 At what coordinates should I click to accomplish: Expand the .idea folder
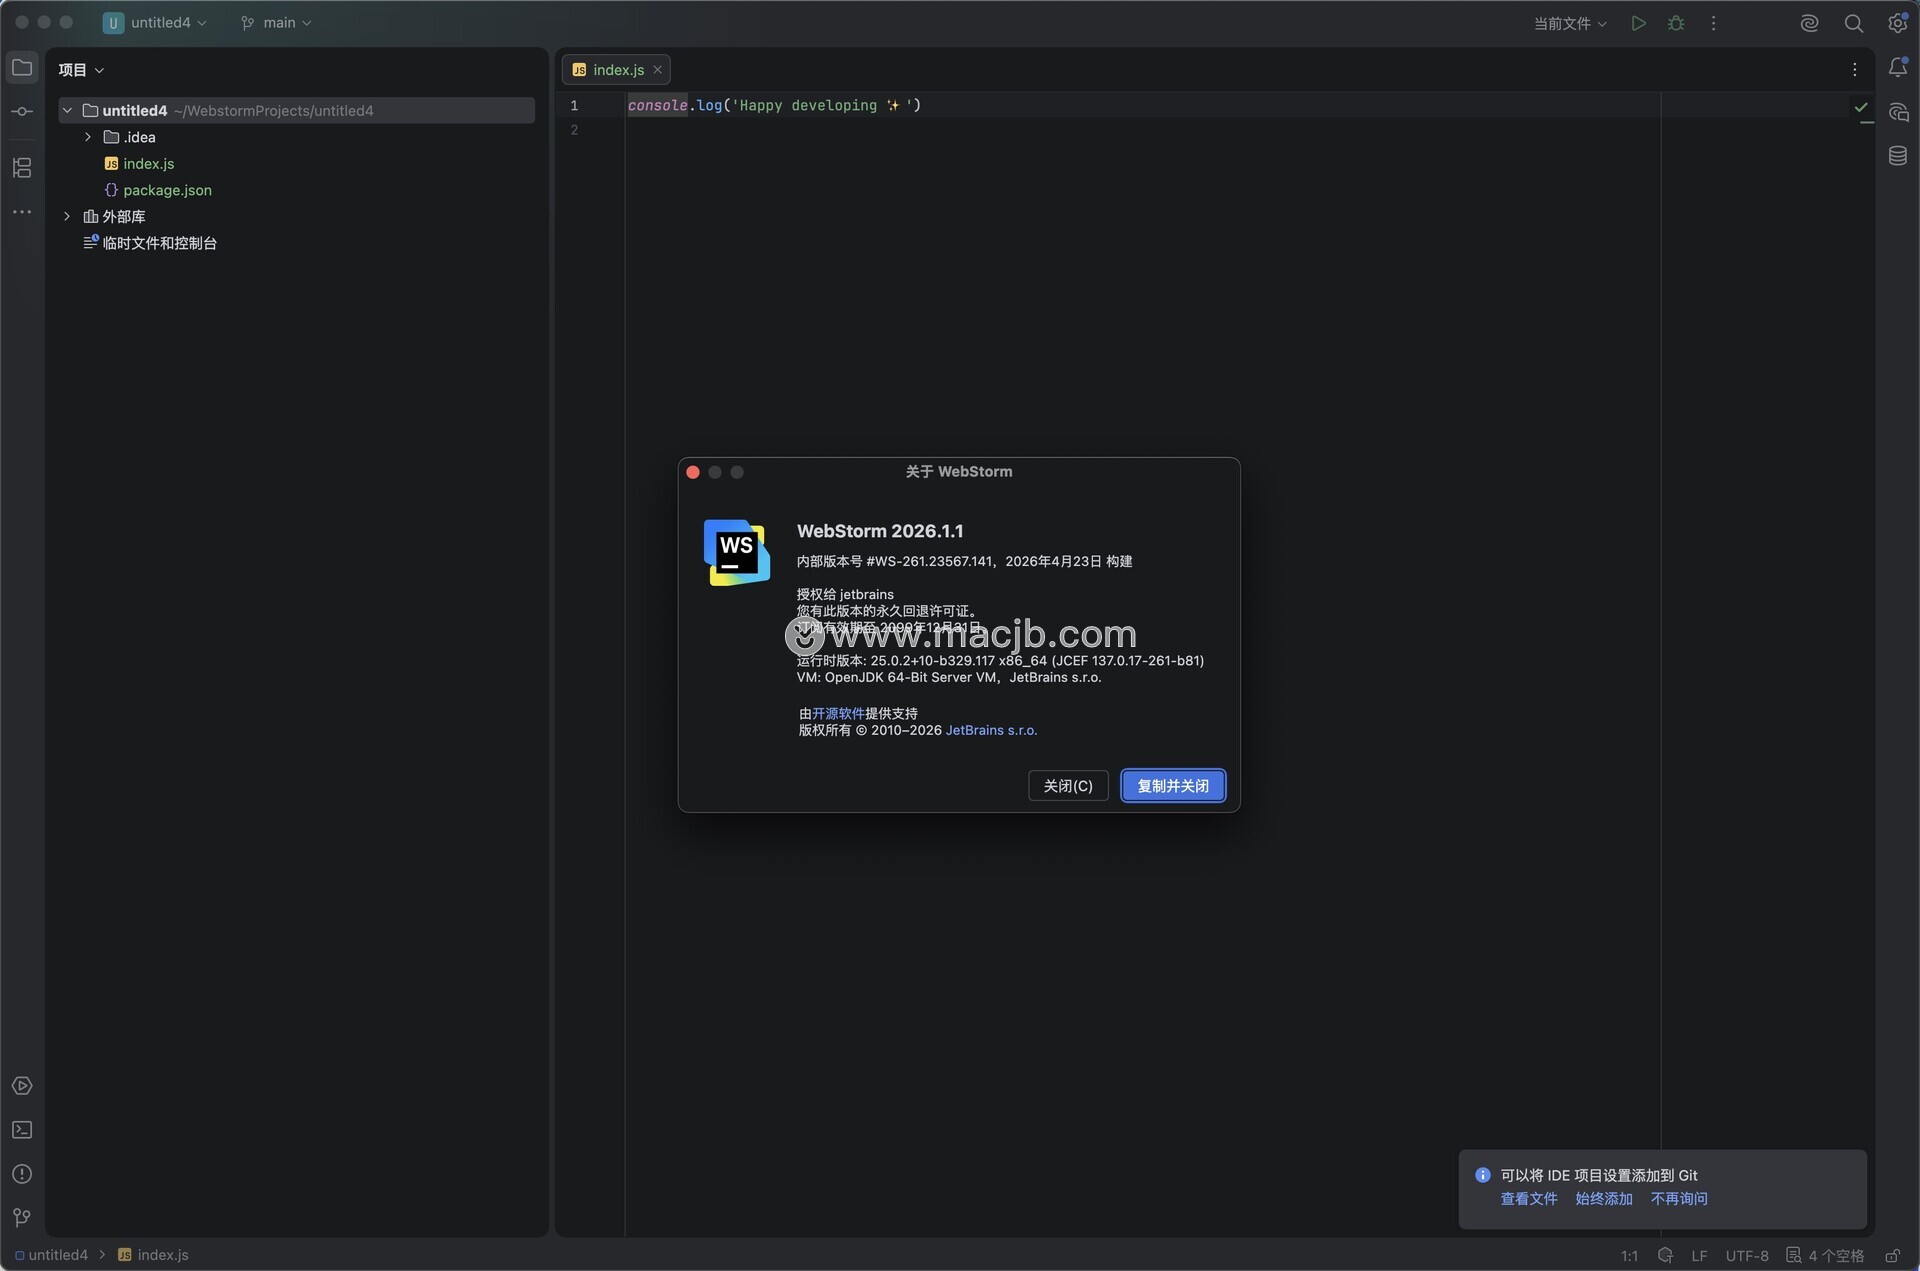(x=88, y=137)
